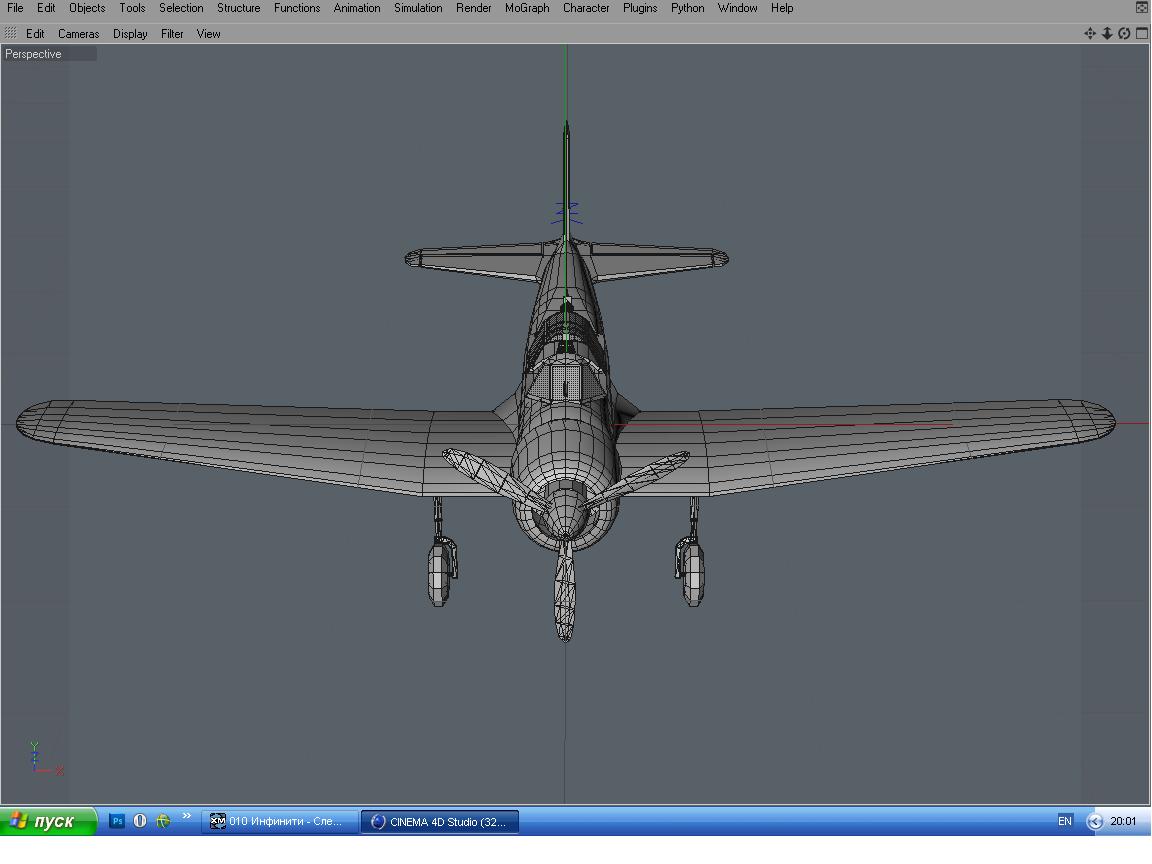Screen dimensions: 1152x864
Task: Open the viewport Display menu
Action: pos(130,34)
